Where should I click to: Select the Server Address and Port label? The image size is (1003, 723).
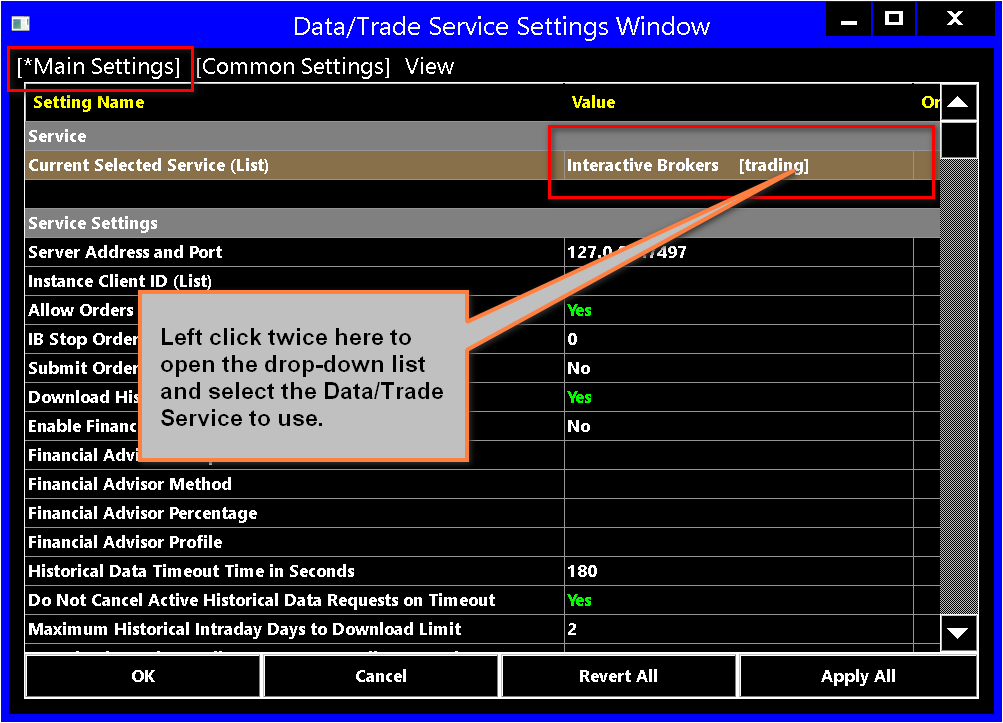(125, 252)
